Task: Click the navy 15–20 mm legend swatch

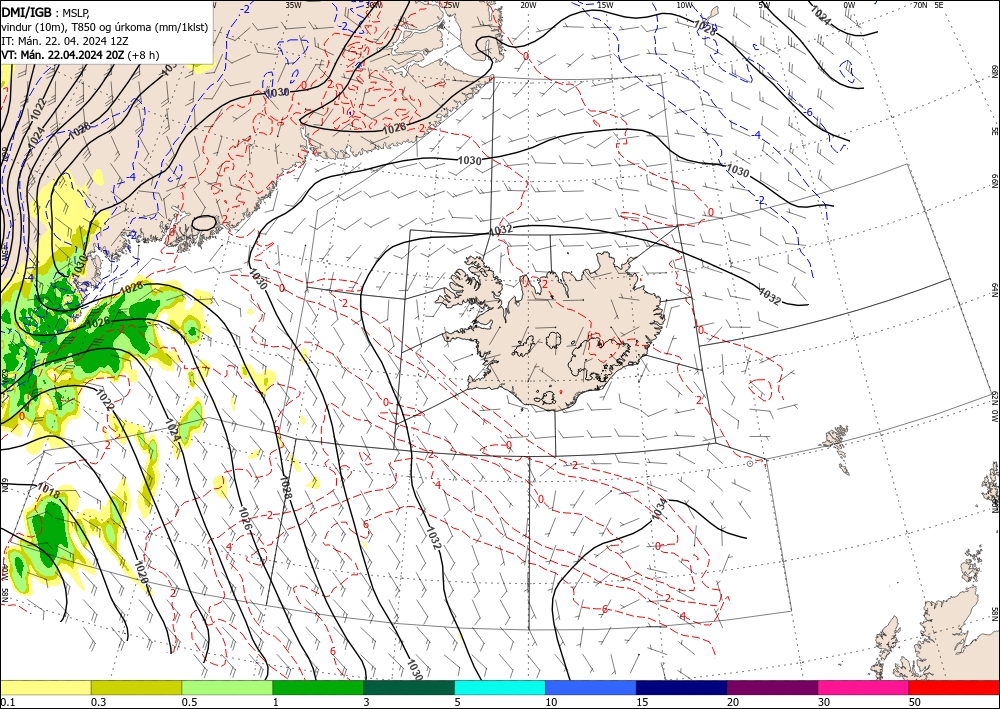Action: [x=682, y=687]
